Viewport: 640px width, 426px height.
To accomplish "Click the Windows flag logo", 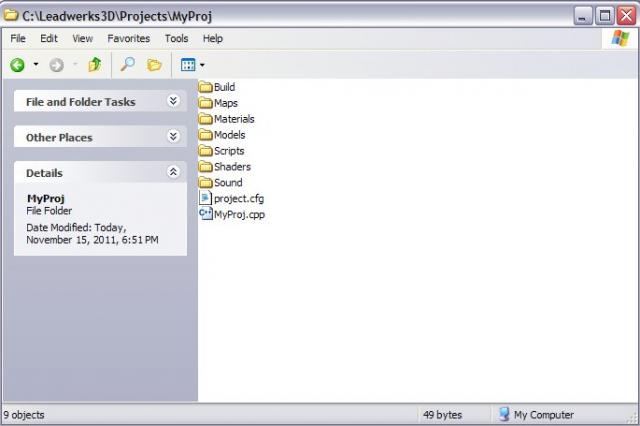I will pos(620,38).
